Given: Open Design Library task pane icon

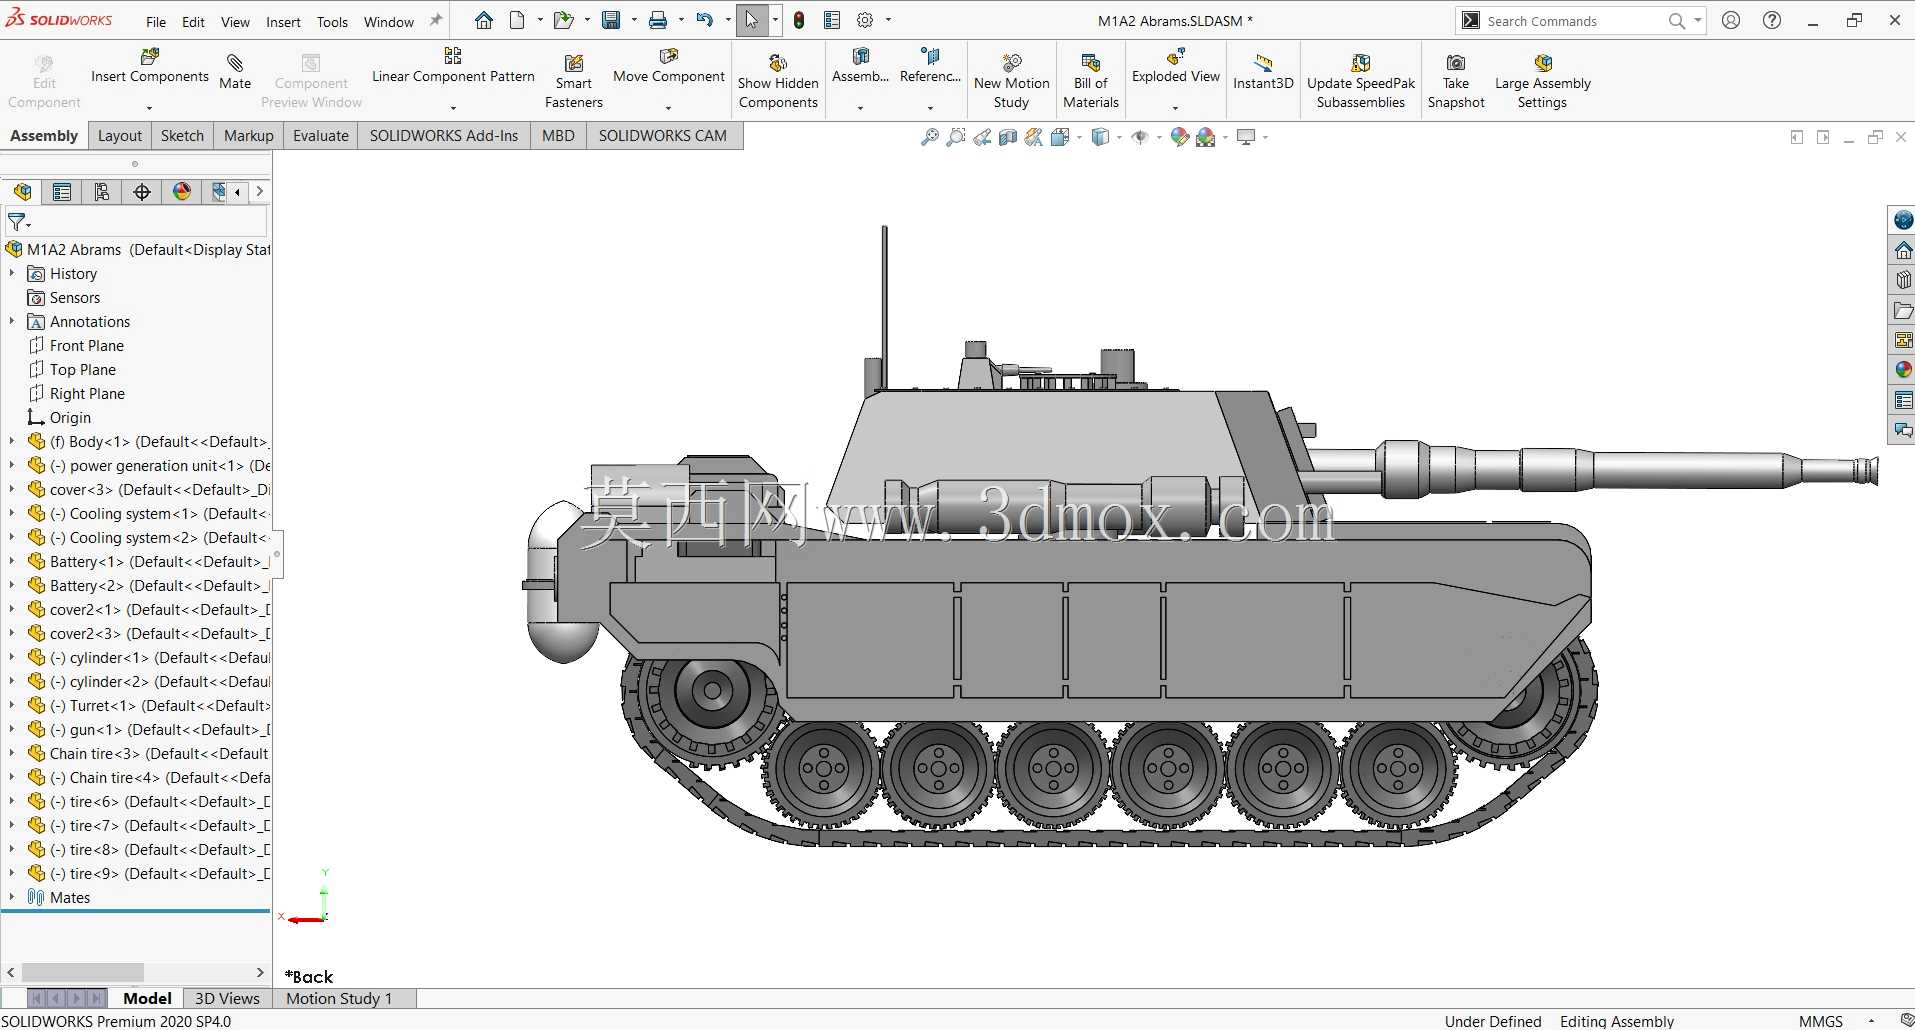Looking at the screenshot, I should point(1903,280).
